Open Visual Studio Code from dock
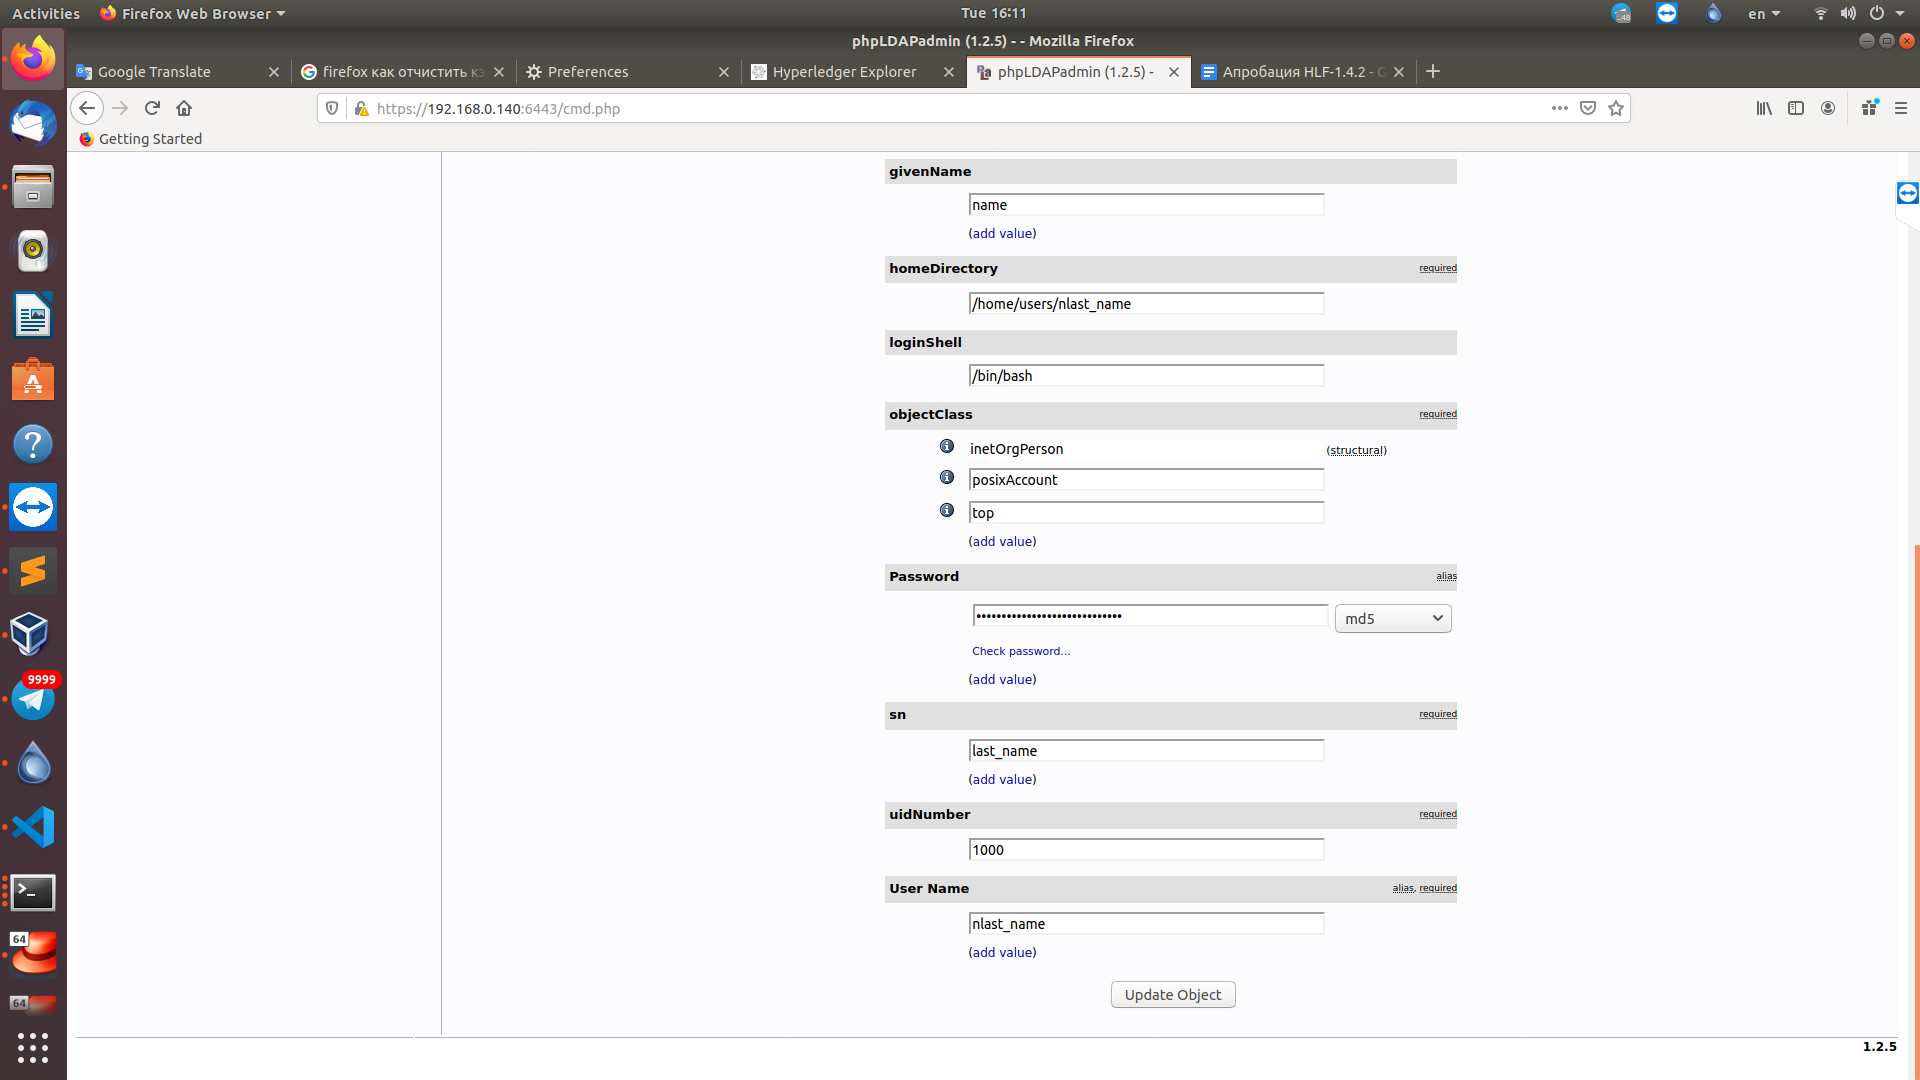Viewport: 1920px width, 1080px height. 33,827
